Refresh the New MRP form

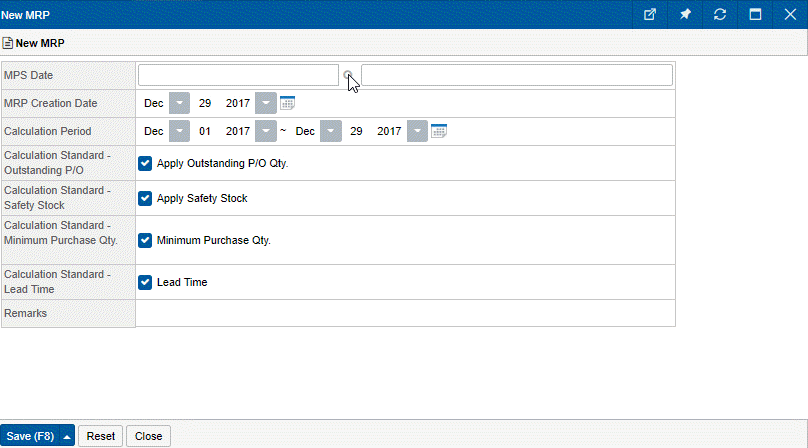coord(720,14)
